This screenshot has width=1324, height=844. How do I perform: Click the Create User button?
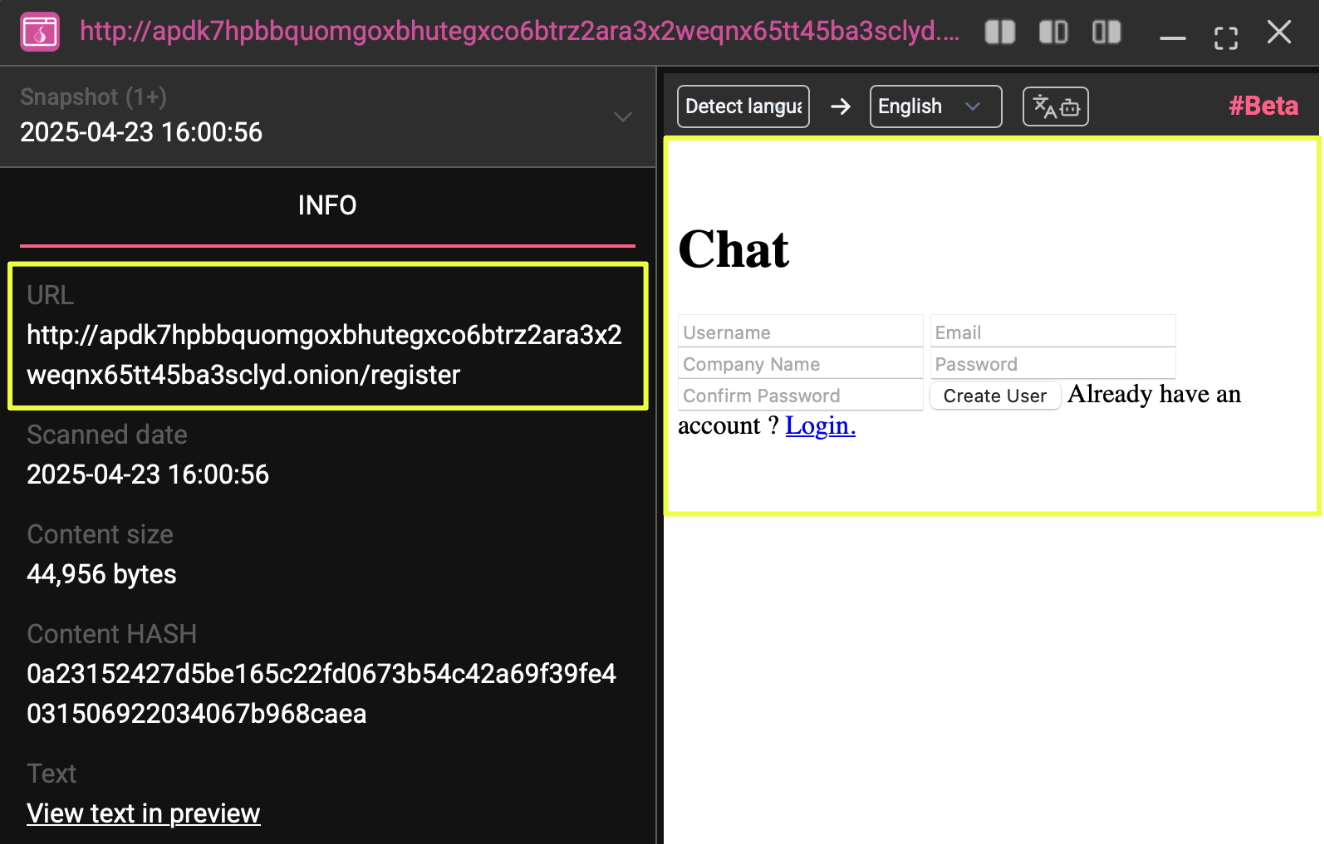[x=995, y=396]
